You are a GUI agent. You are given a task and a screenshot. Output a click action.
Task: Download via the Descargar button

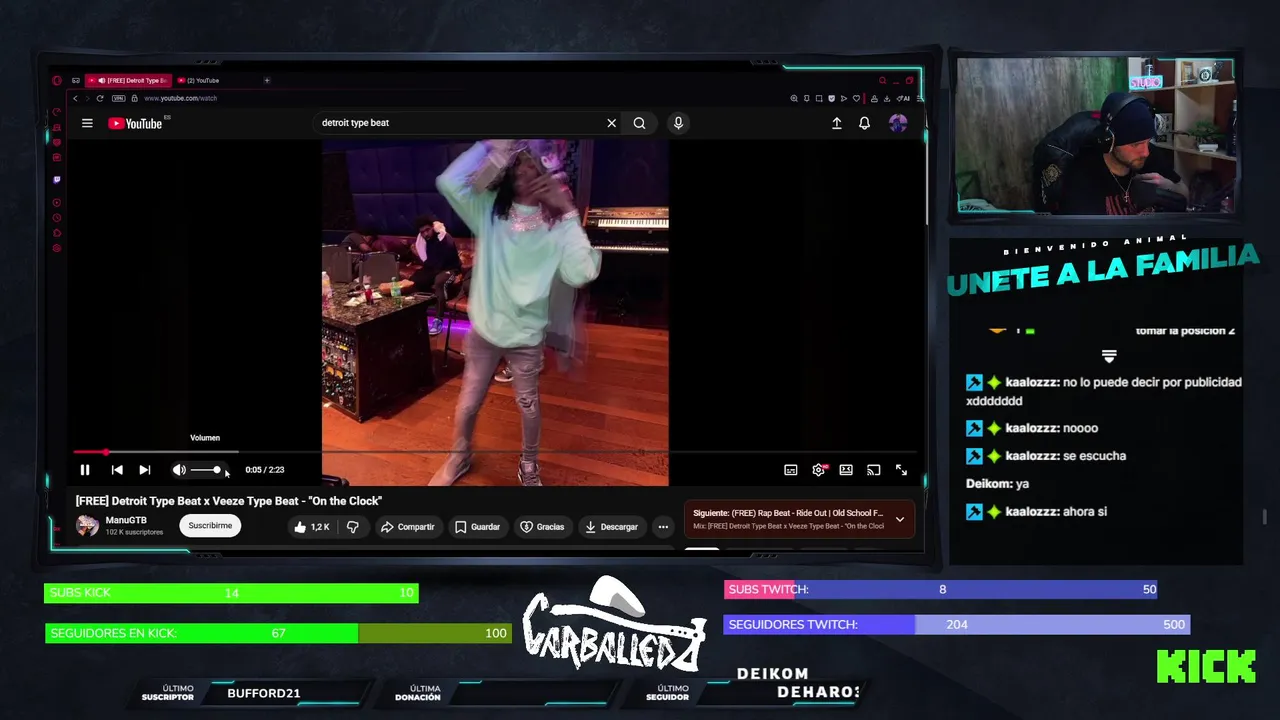[611, 527]
